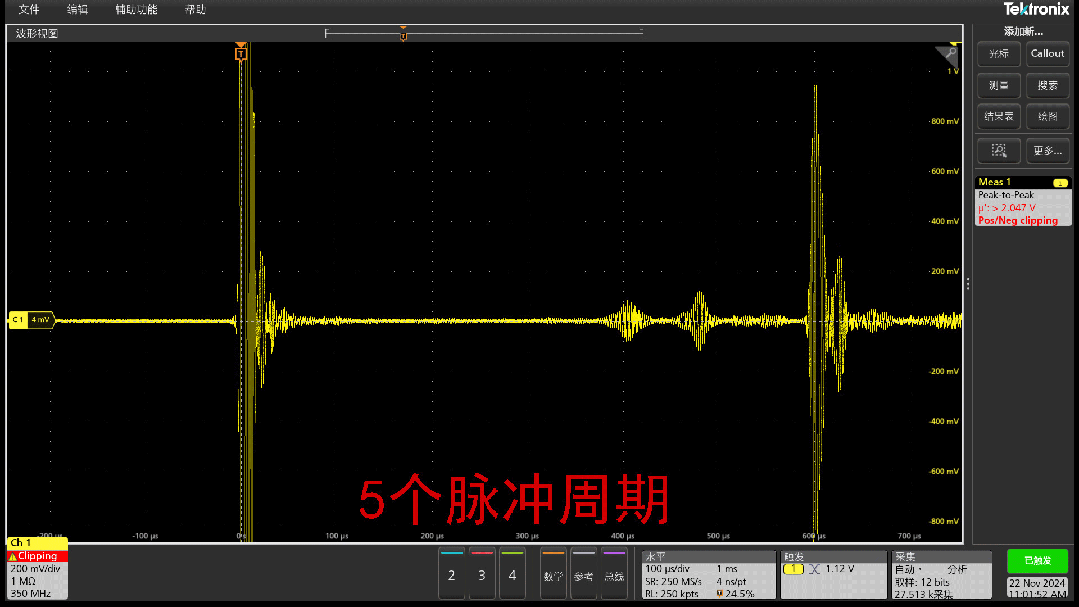This screenshot has width=1079, height=607.
Task: Add channel 2 to the display
Action: pyautogui.click(x=452, y=574)
